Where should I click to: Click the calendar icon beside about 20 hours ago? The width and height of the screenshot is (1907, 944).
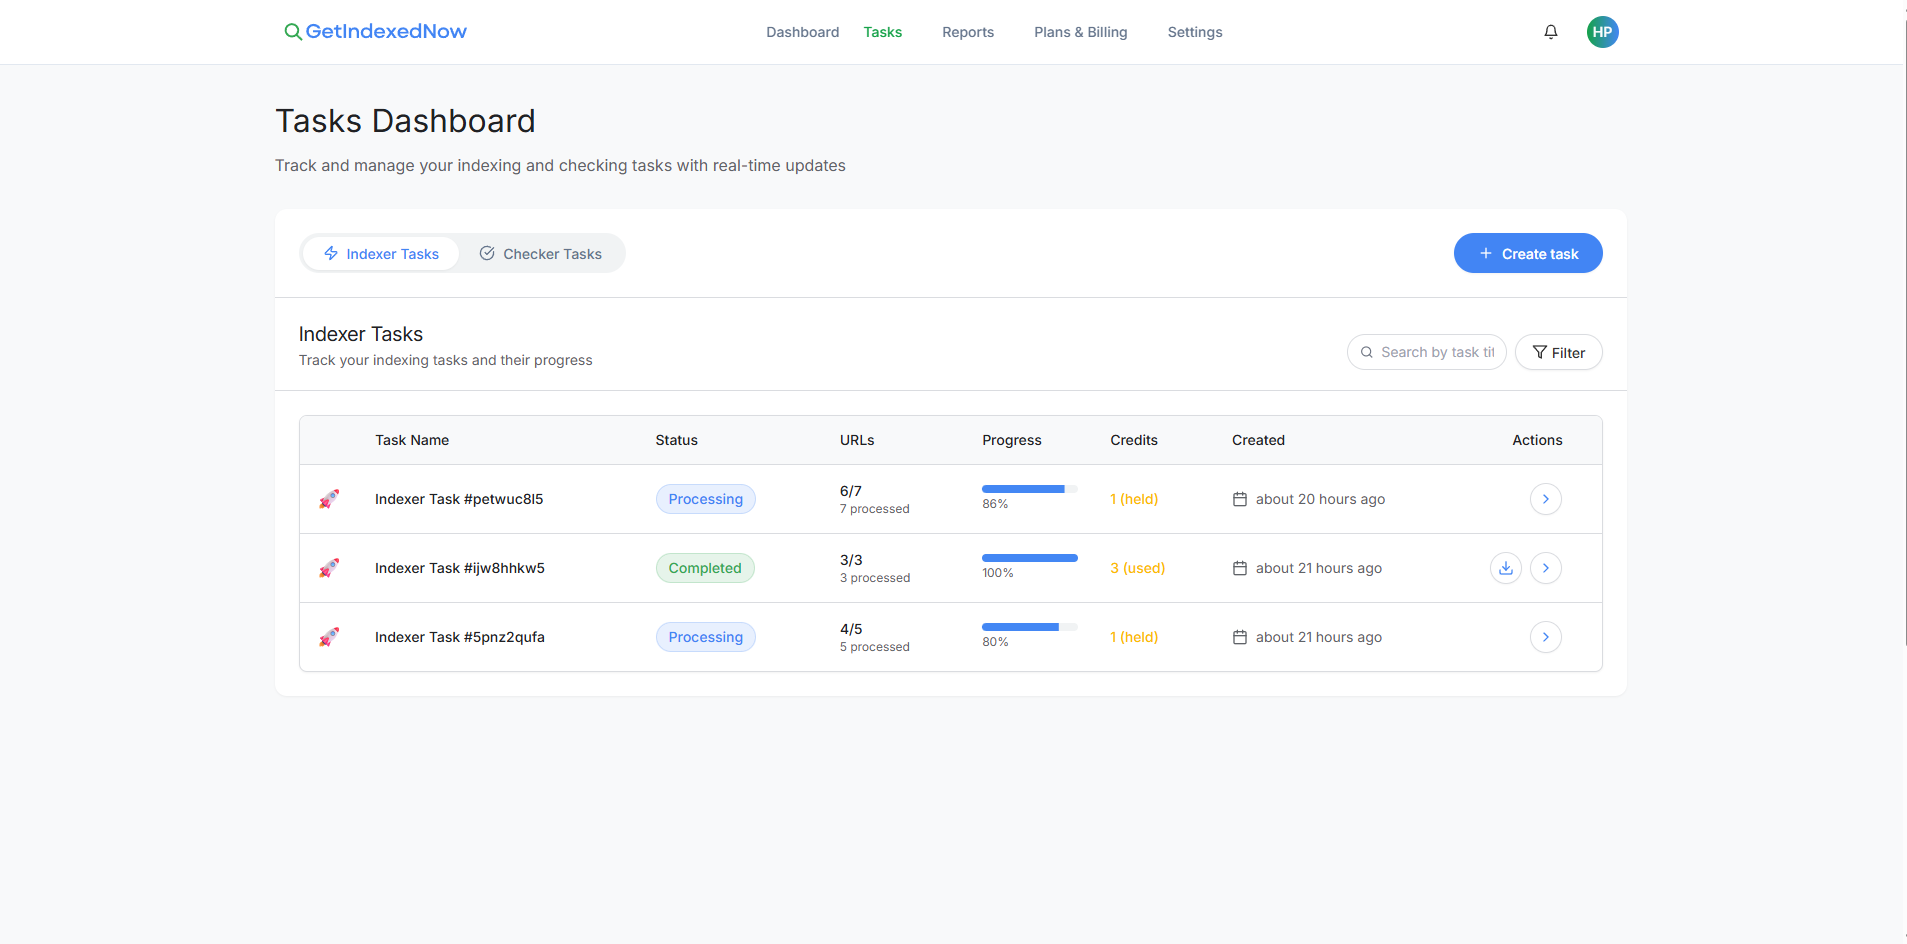pyautogui.click(x=1240, y=498)
